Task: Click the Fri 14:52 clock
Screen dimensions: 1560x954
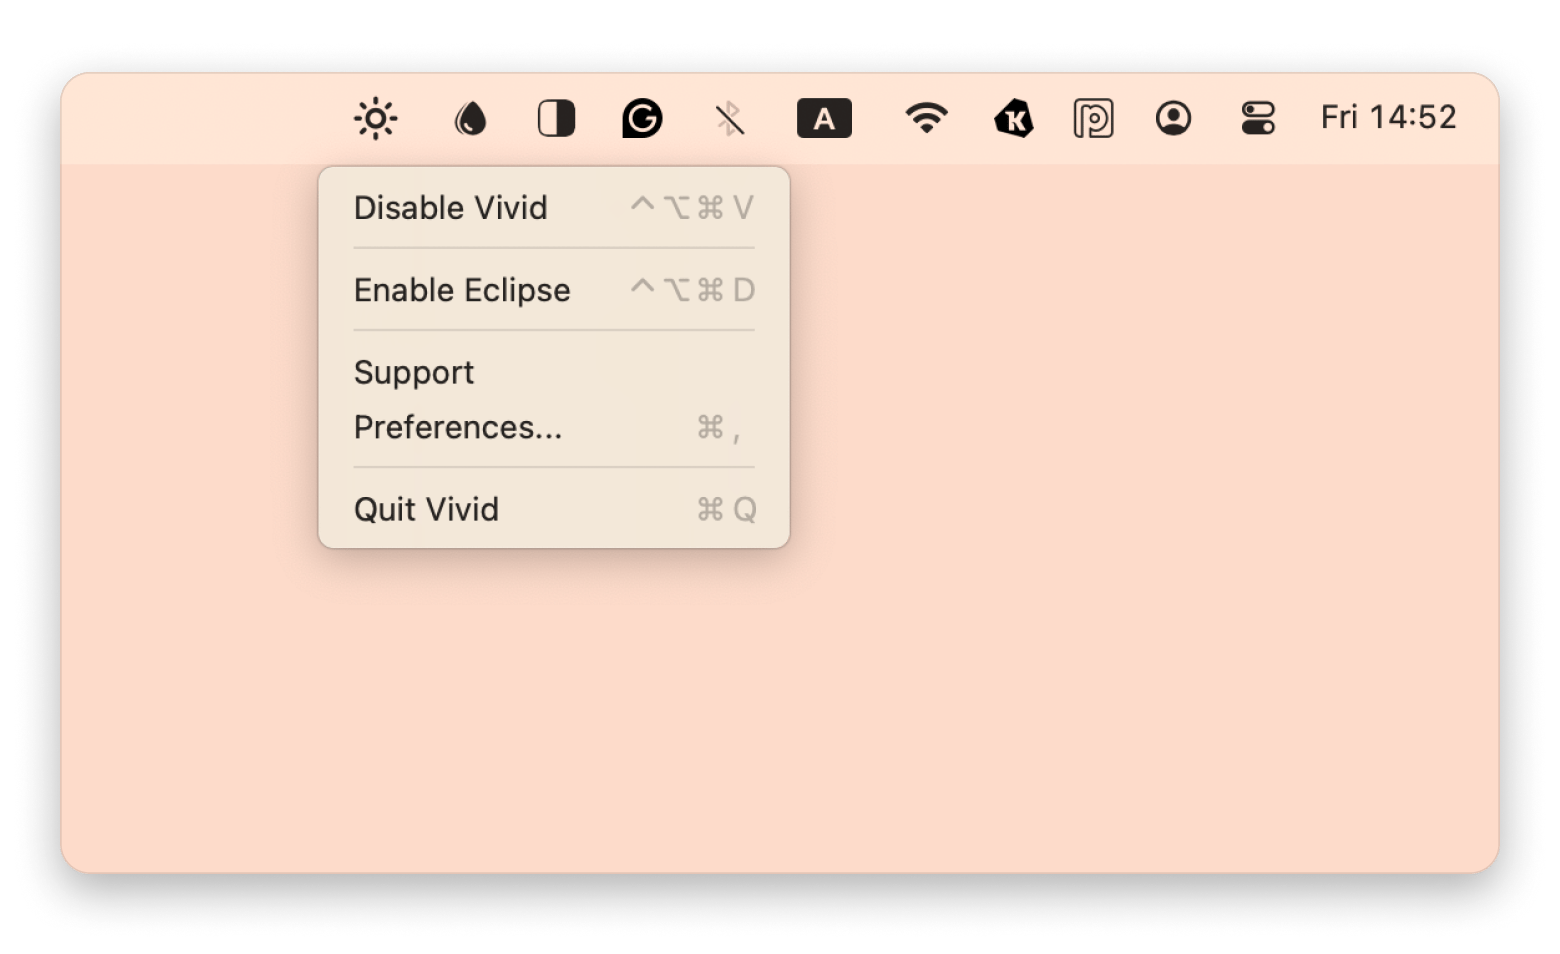Action: click(1388, 118)
